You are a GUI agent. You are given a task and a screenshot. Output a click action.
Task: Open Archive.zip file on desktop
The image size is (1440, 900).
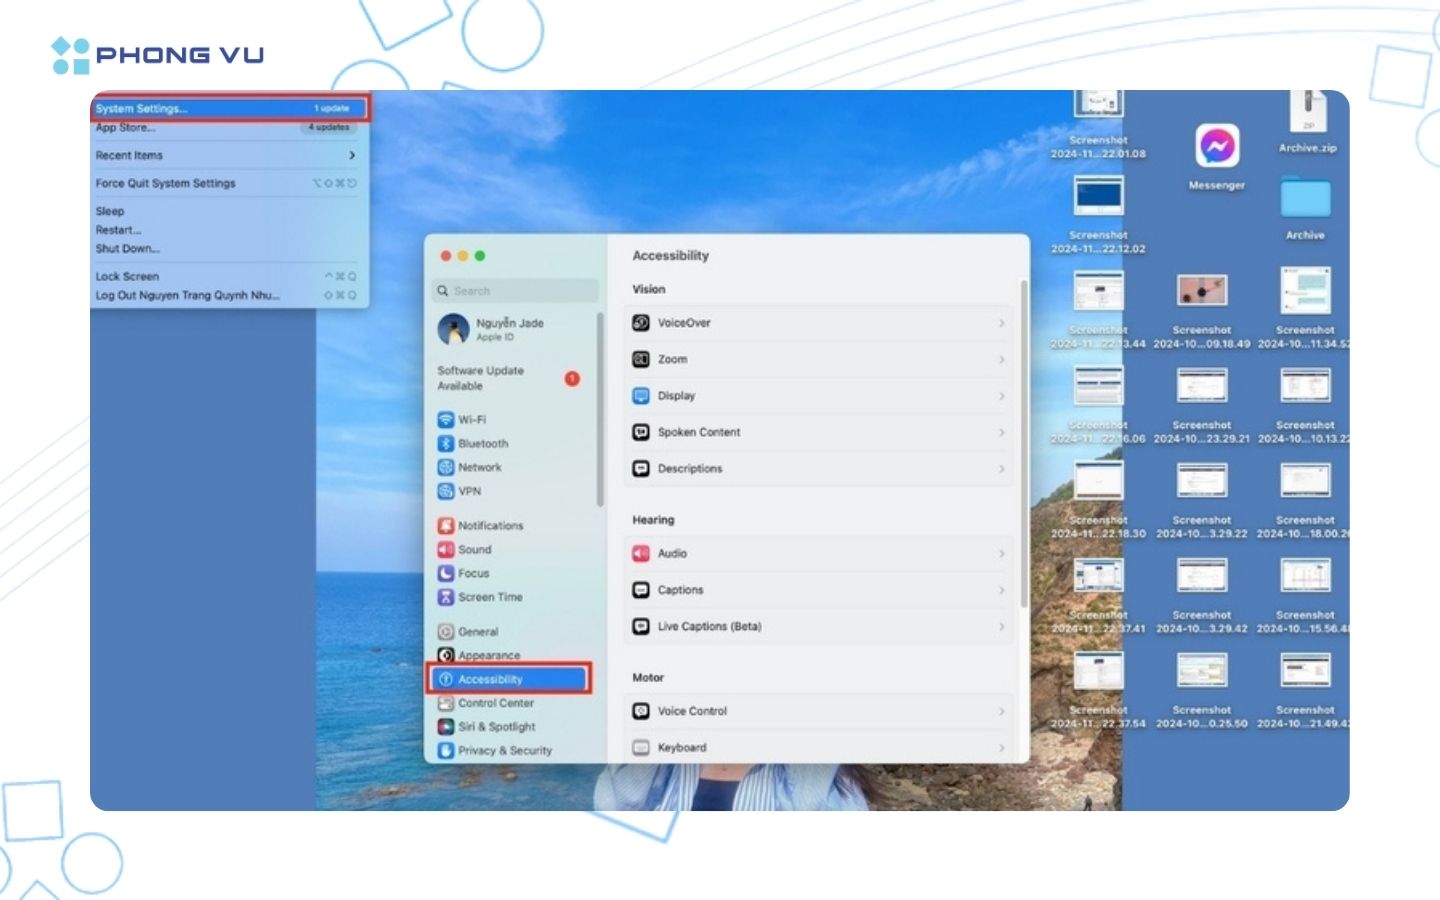coord(1307,112)
